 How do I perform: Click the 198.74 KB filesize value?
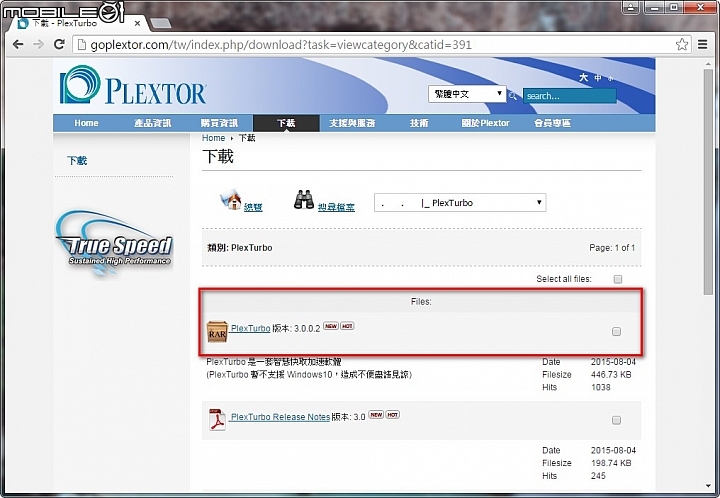point(611,463)
